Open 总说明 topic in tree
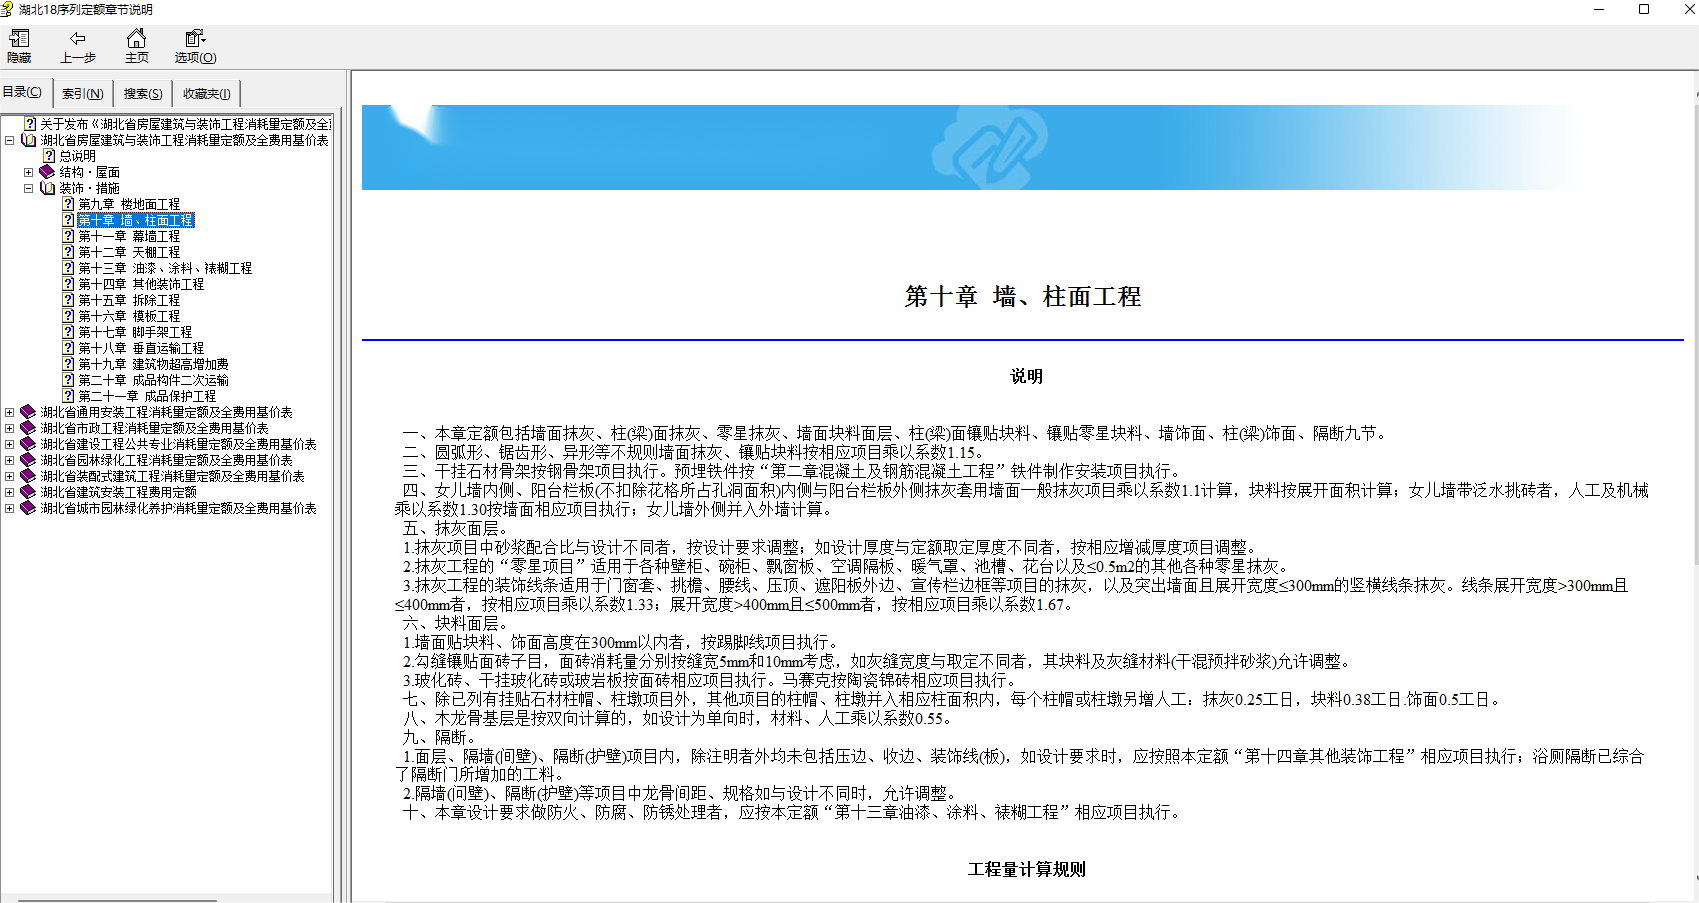Viewport: 1699px width, 903px height. click(77, 156)
